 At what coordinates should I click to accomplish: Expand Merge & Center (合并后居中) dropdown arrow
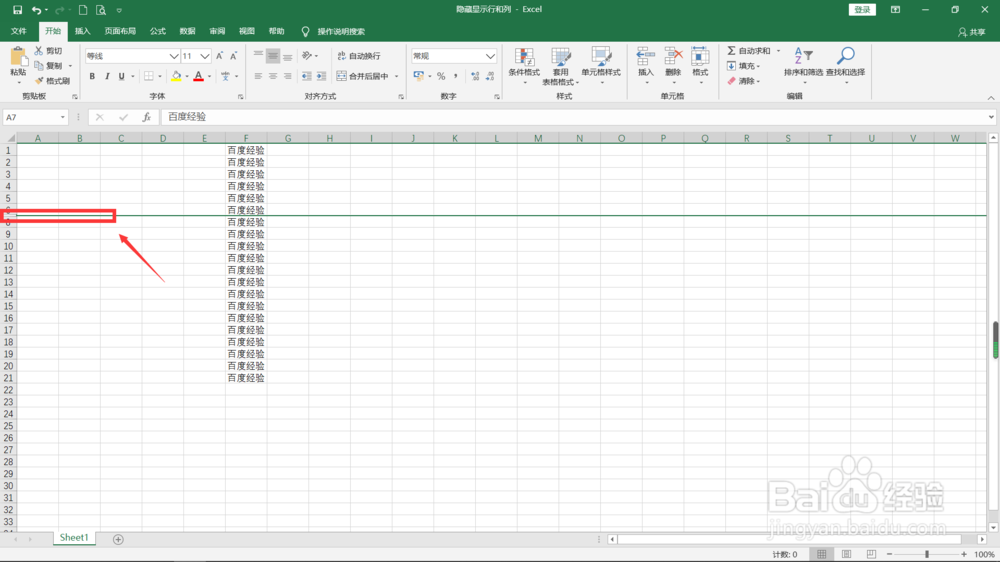click(397, 77)
